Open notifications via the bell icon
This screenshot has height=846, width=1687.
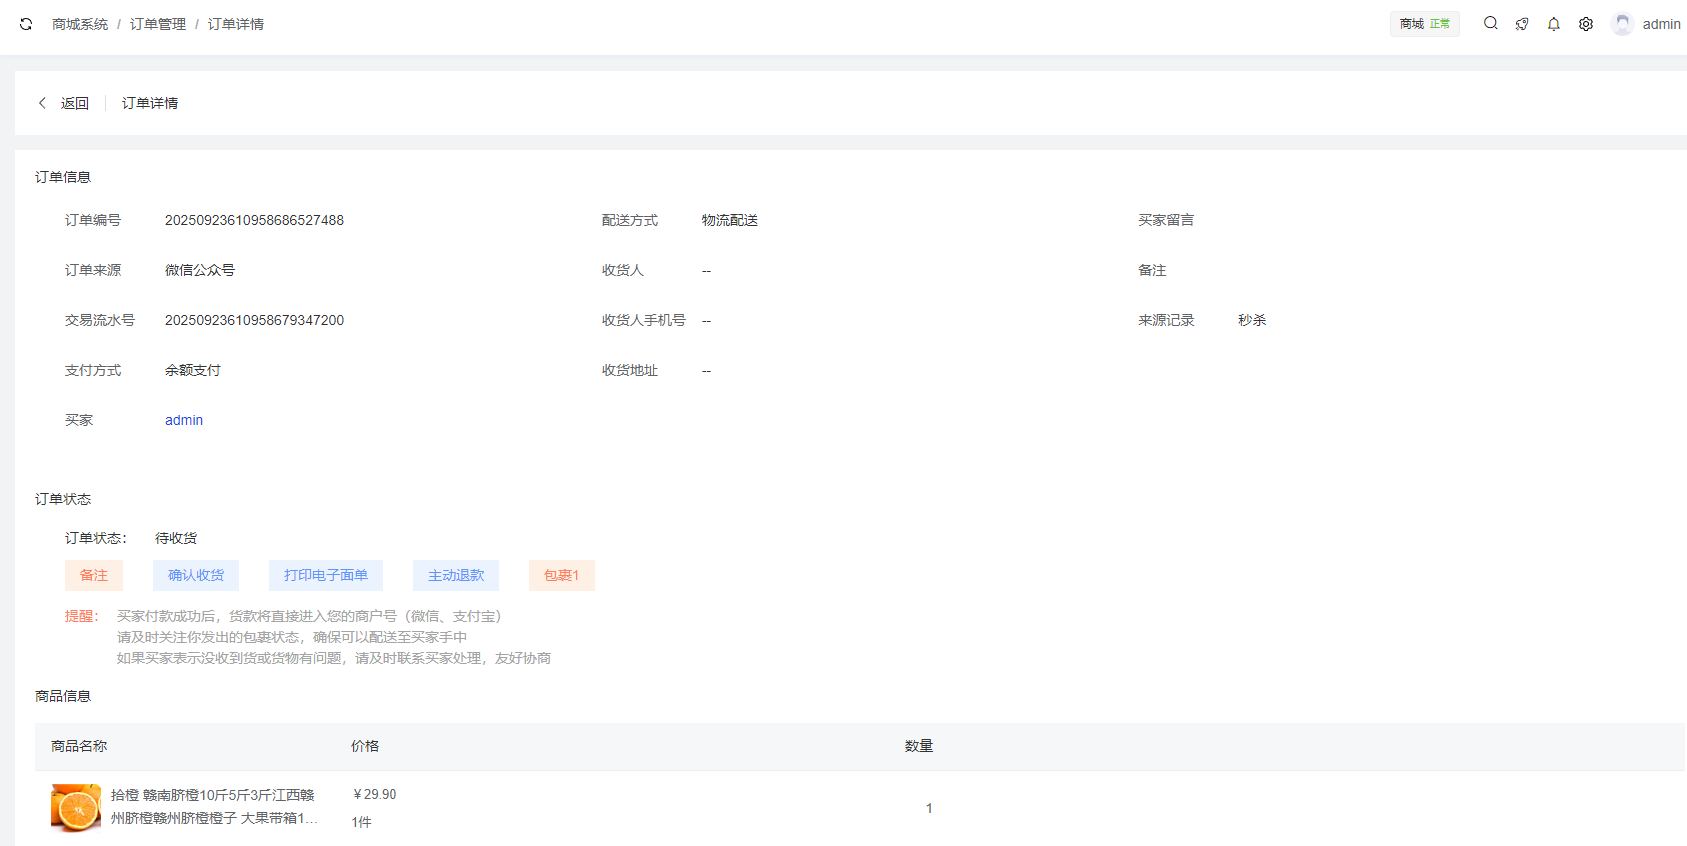point(1554,24)
